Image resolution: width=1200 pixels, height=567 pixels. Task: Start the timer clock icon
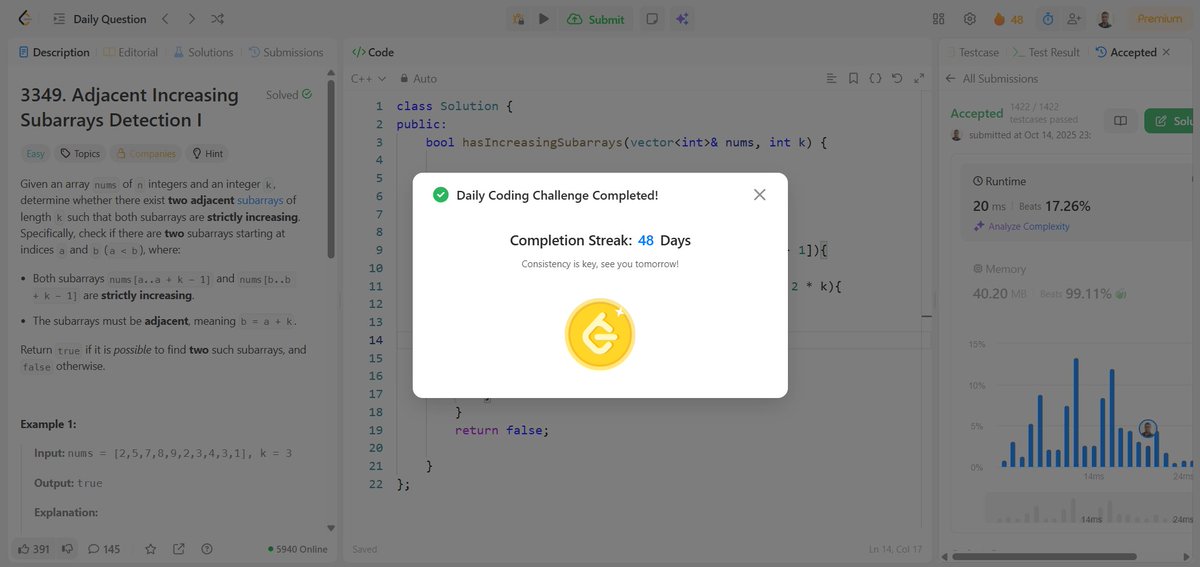(x=1047, y=19)
